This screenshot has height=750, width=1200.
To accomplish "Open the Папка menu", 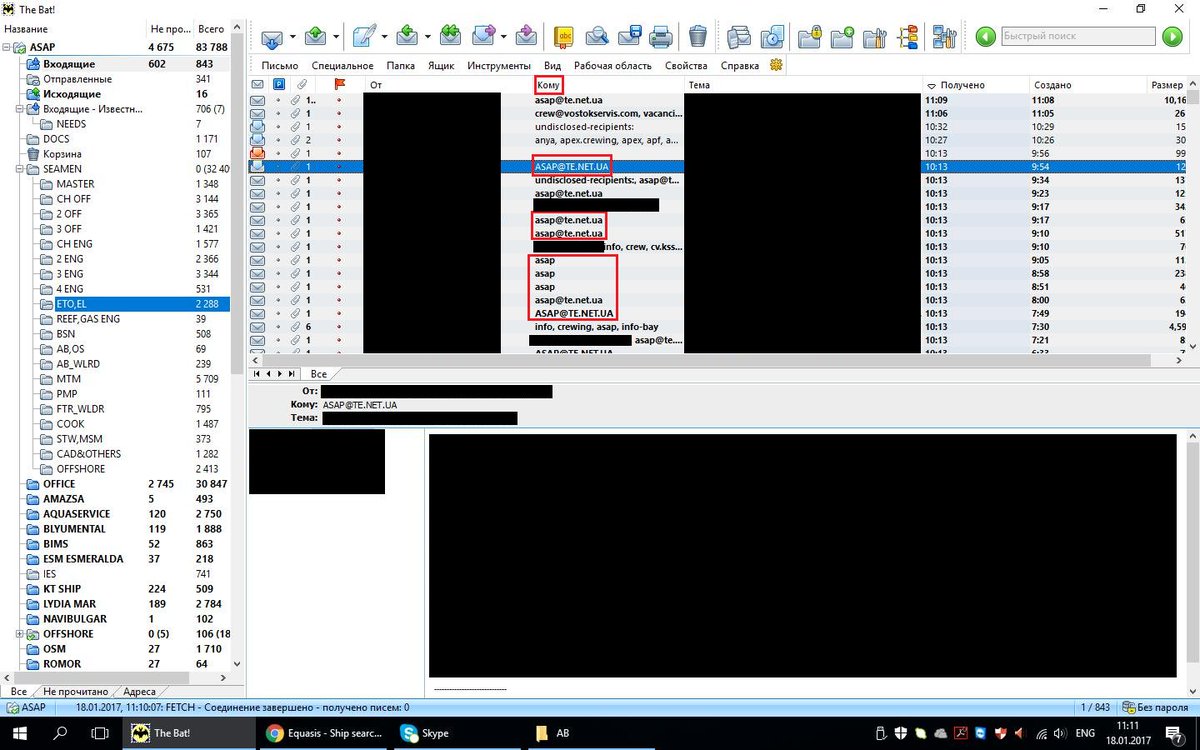I will coord(400,66).
